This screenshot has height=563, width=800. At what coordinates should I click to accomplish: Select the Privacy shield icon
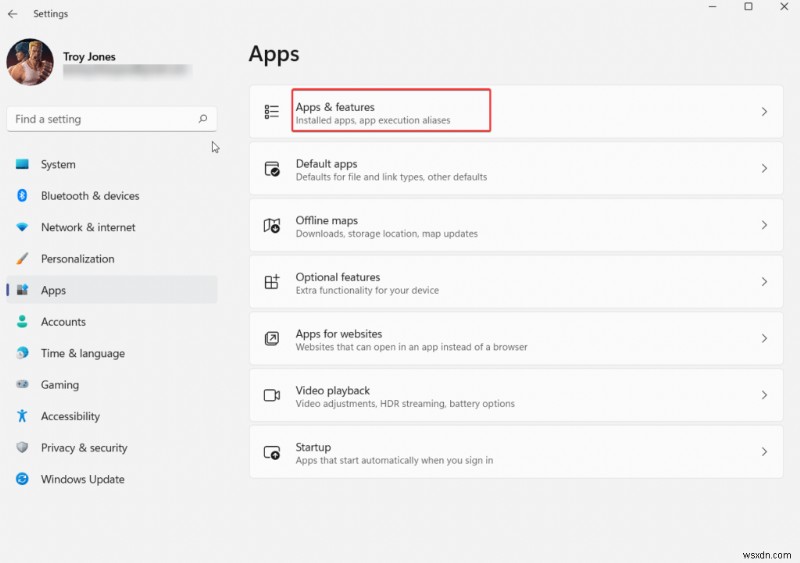[22, 447]
